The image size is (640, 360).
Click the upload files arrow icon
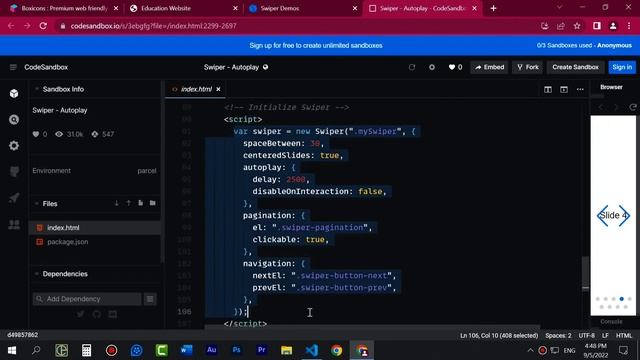[129, 203]
